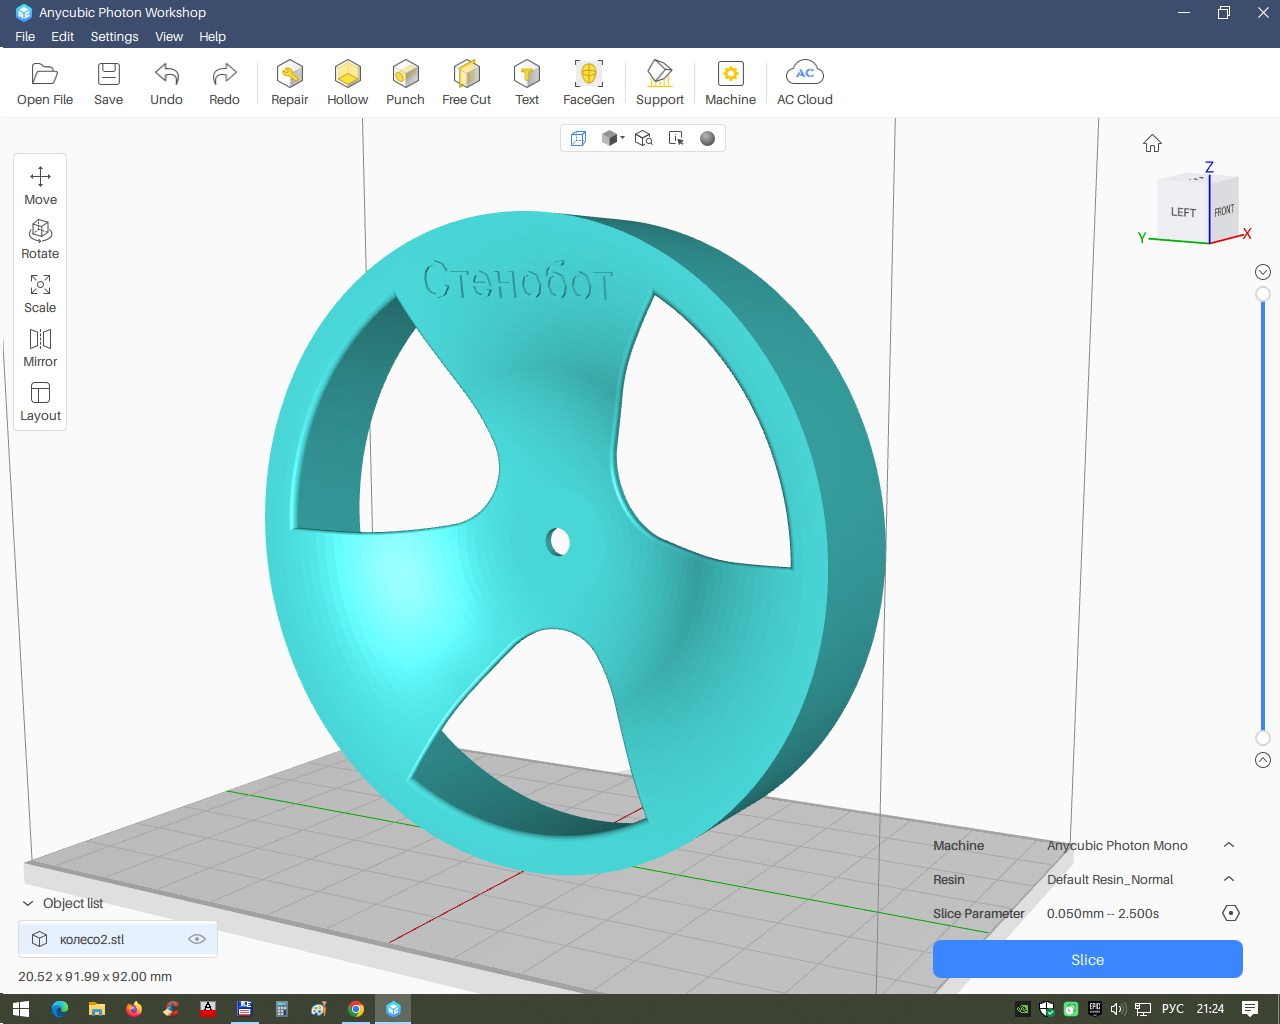The height and width of the screenshot is (1024, 1280).
Task: Toggle the perspective box view icon
Action: (578, 138)
